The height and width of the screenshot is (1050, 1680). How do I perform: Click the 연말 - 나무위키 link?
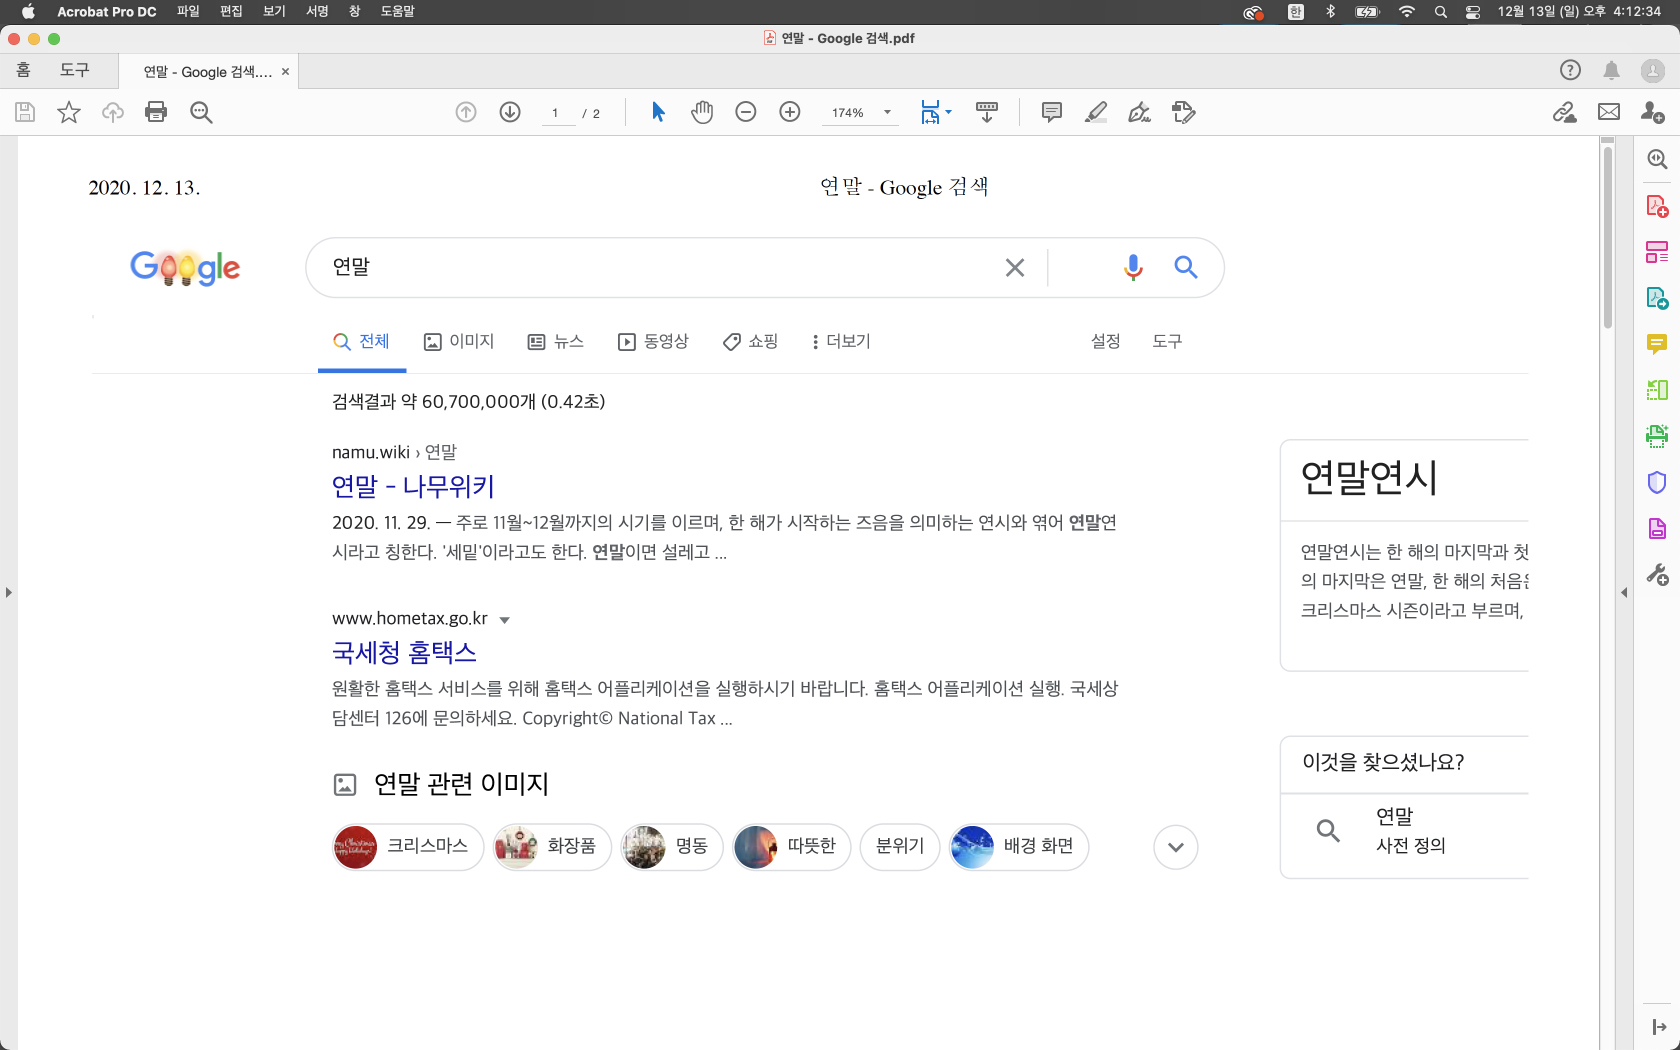413,486
